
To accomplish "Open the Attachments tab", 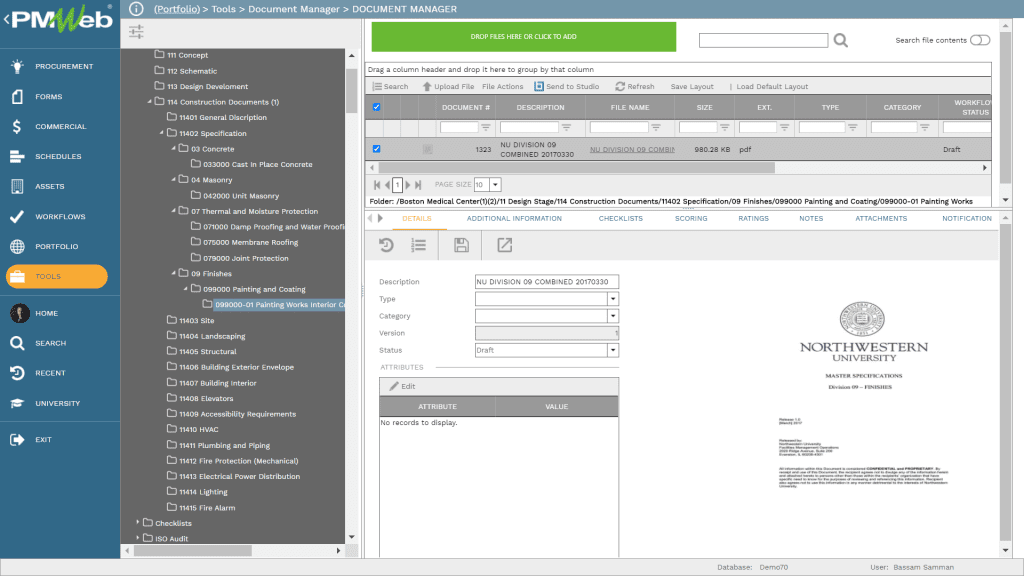I will pos(881,219).
